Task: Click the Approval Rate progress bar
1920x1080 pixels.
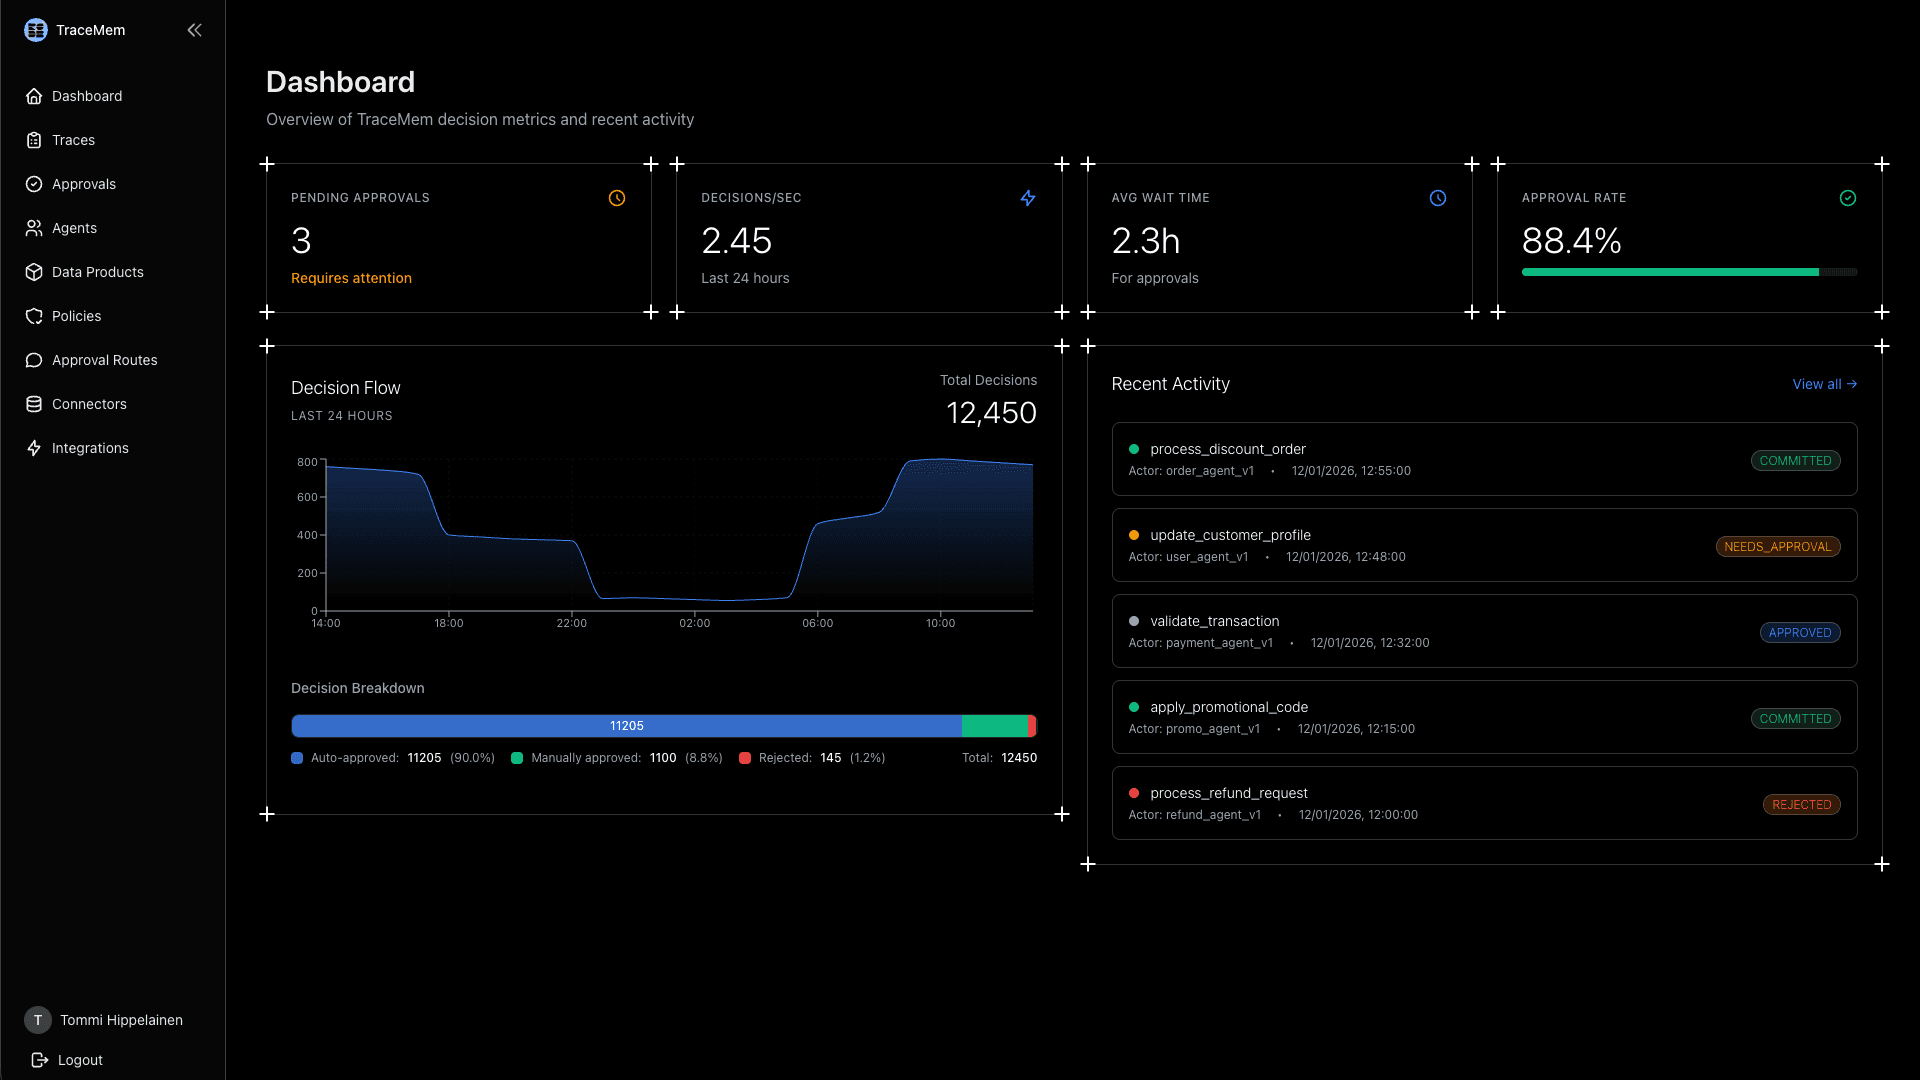Action: click(x=1688, y=272)
